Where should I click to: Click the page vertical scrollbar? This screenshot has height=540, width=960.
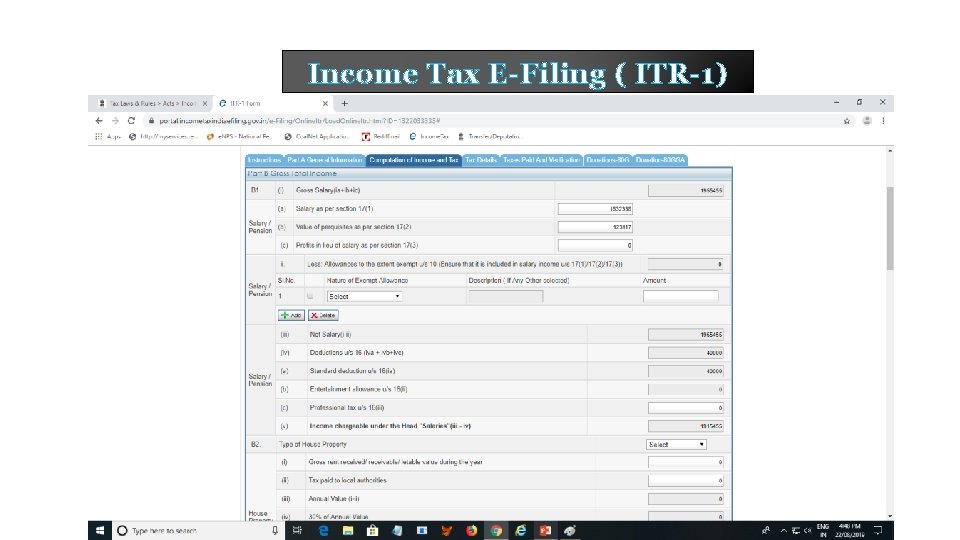[x=890, y=228]
